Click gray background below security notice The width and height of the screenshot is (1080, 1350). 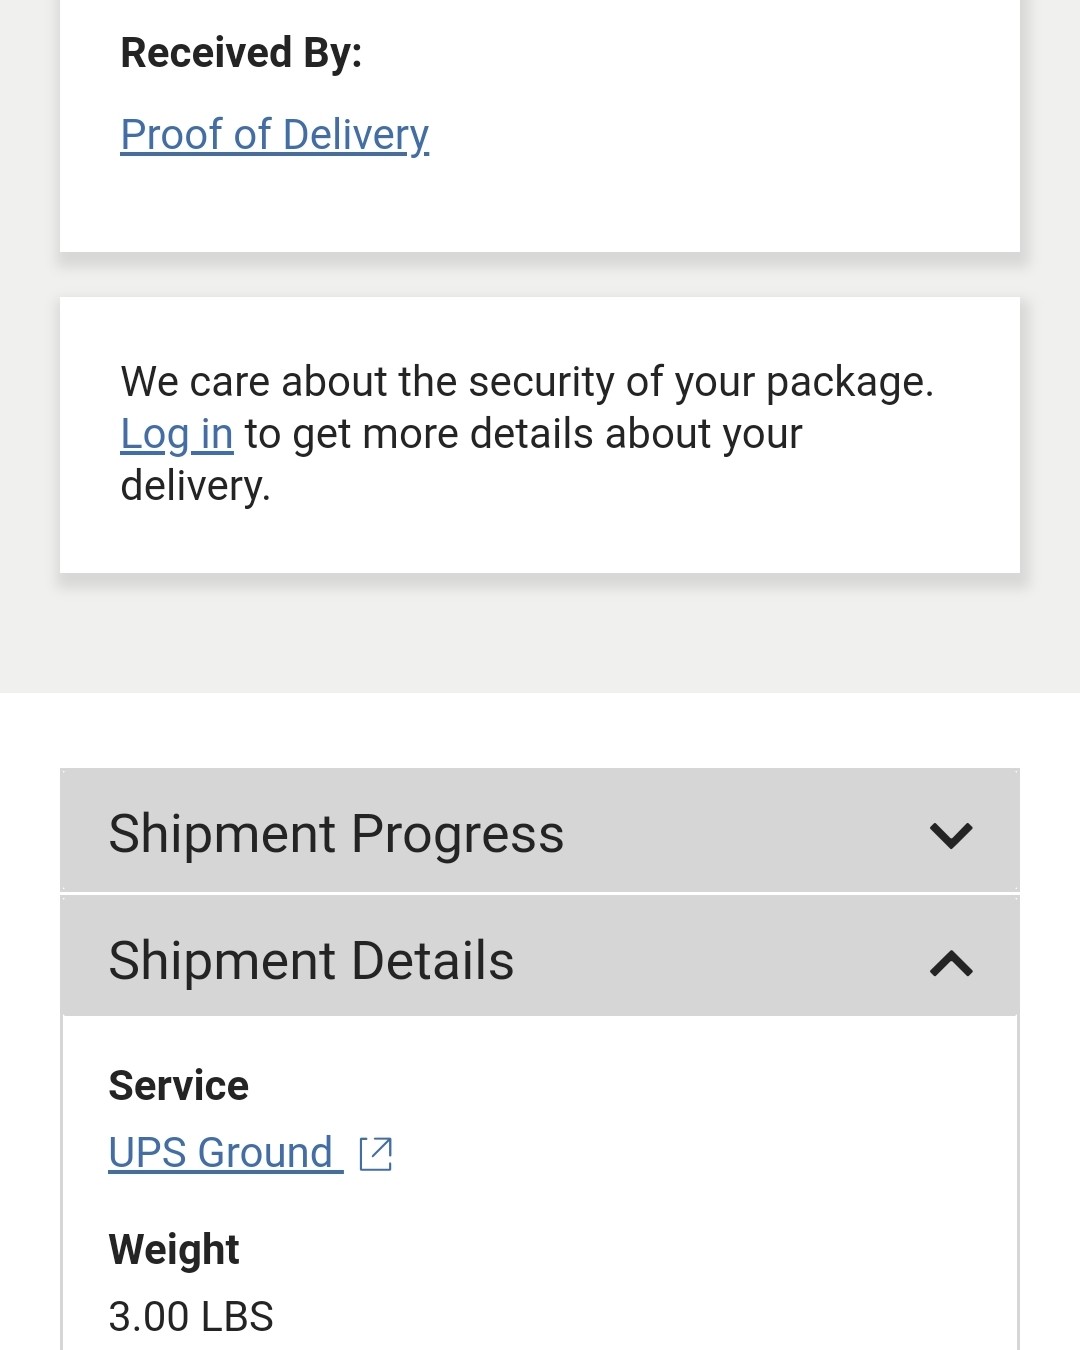click(x=540, y=632)
